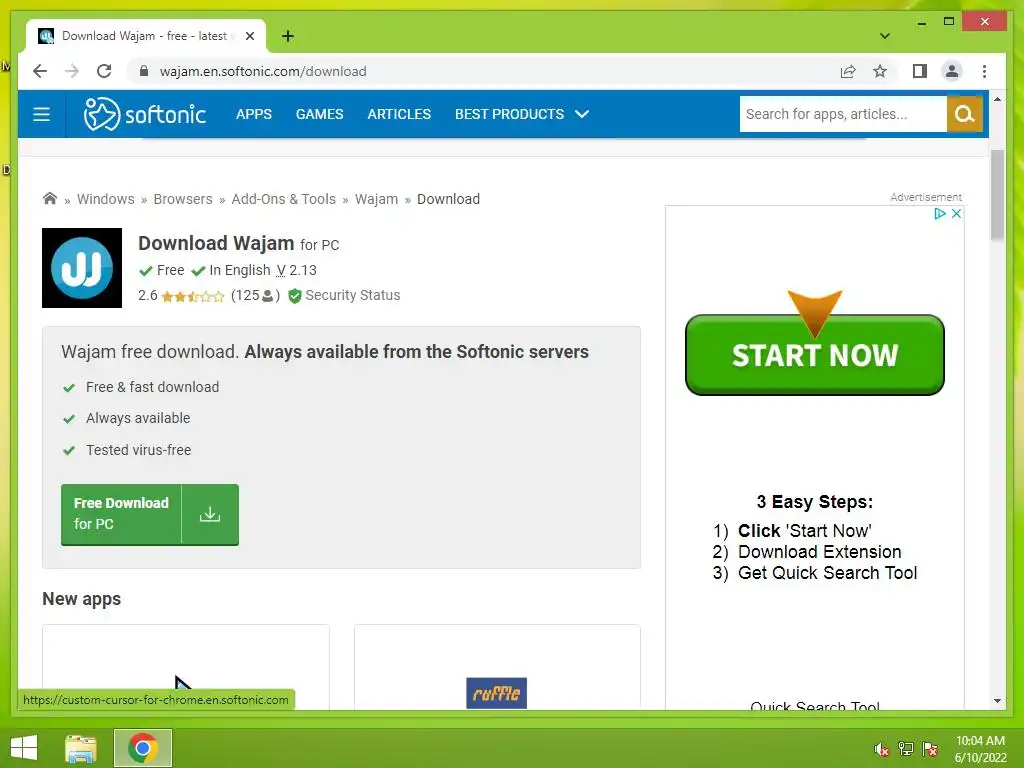Toggle the Chrome side panel icon
This screenshot has height=768, width=1024.
click(x=920, y=71)
